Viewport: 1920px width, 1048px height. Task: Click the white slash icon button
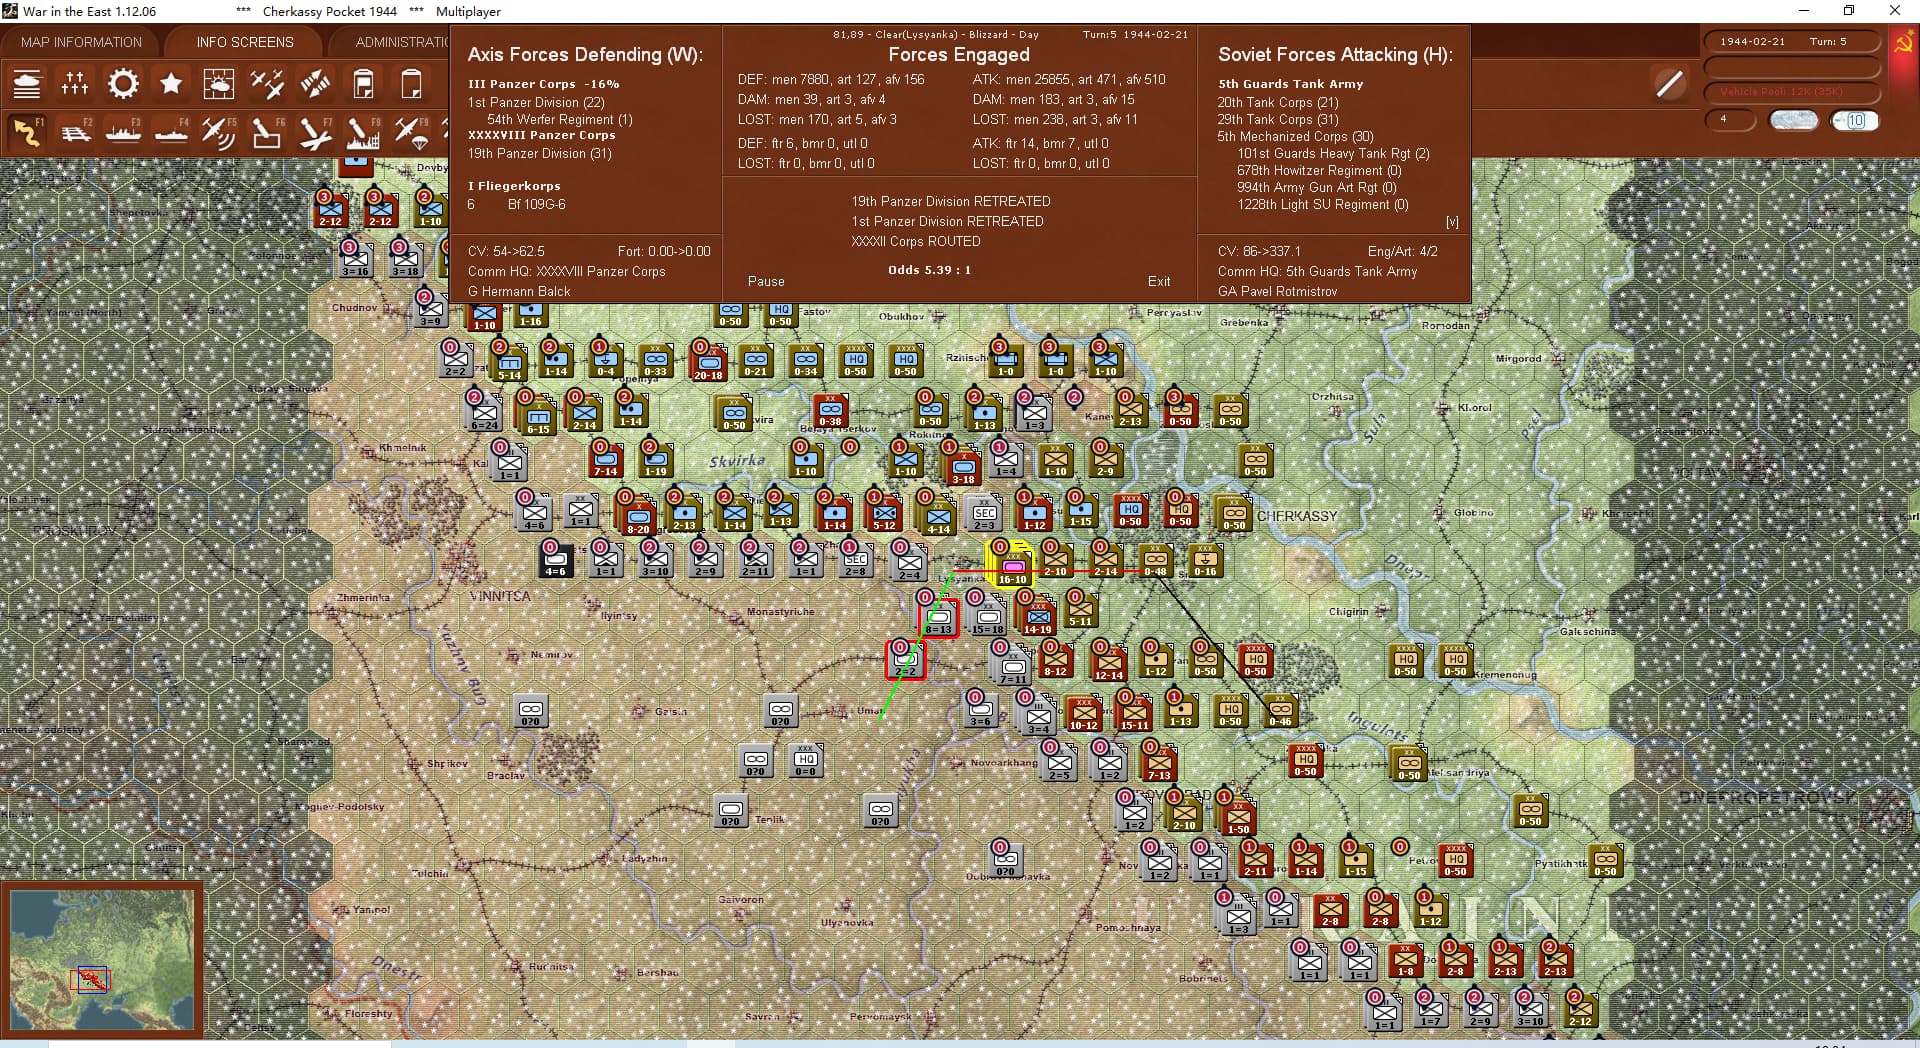tap(1669, 84)
